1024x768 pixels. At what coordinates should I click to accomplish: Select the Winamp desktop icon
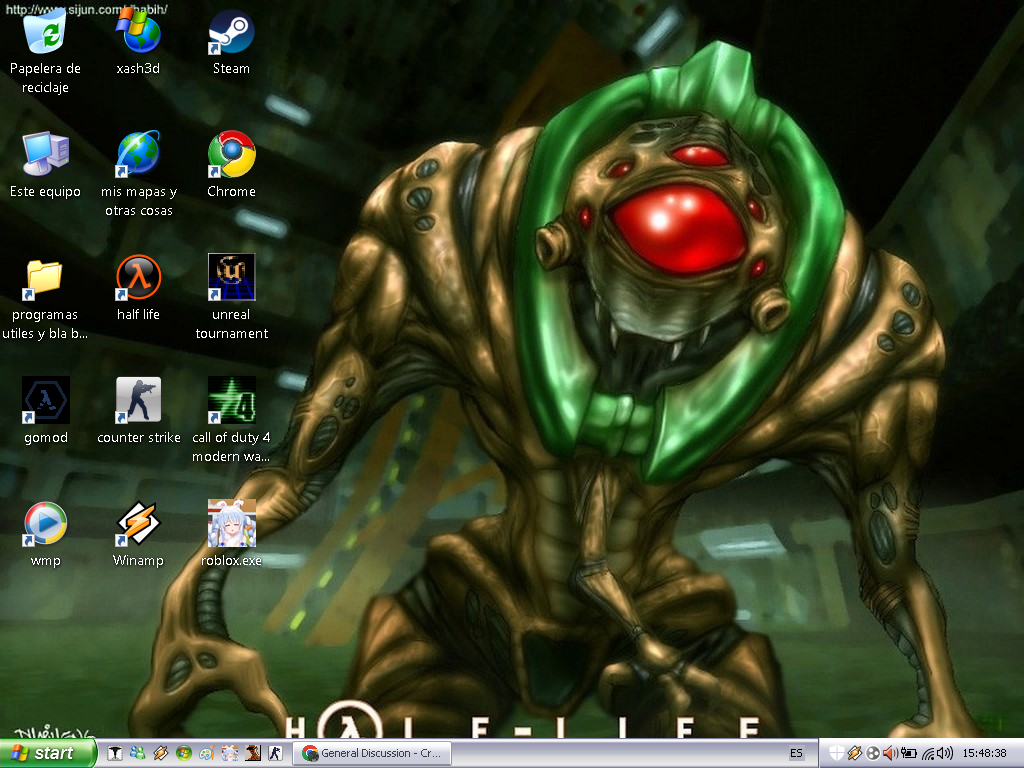point(138,524)
